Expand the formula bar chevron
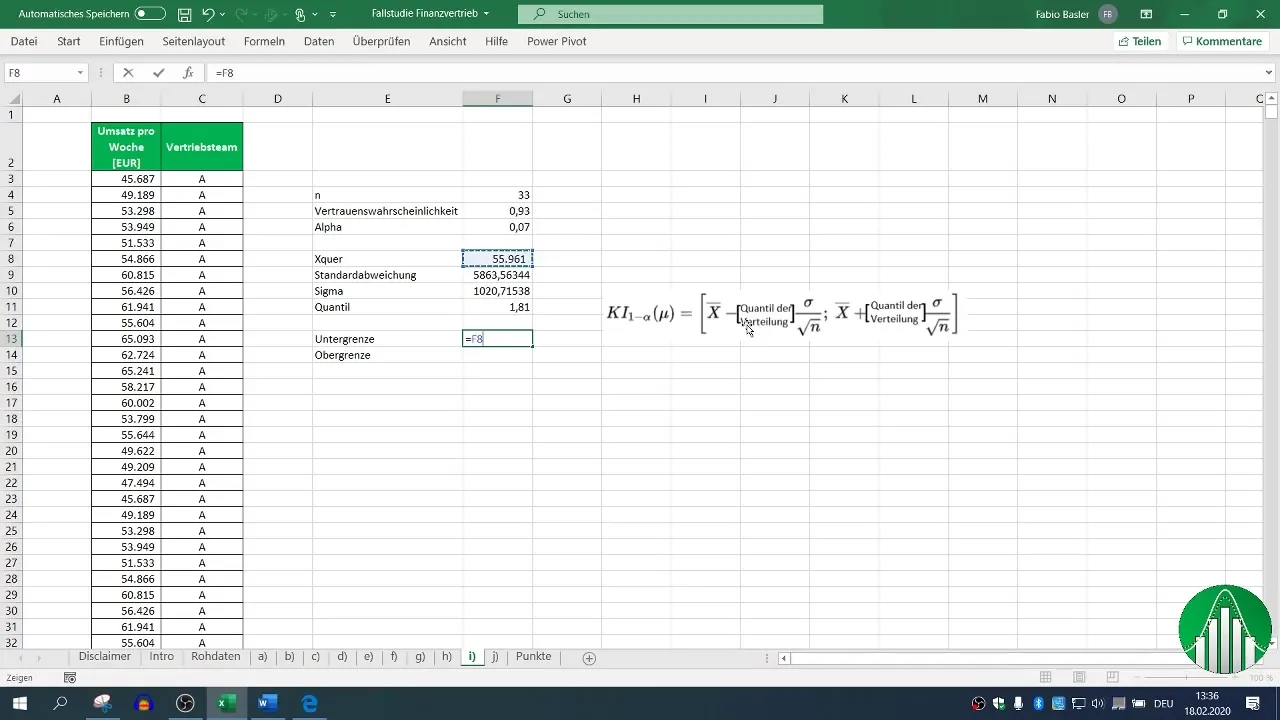 click(x=1270, y=73)
